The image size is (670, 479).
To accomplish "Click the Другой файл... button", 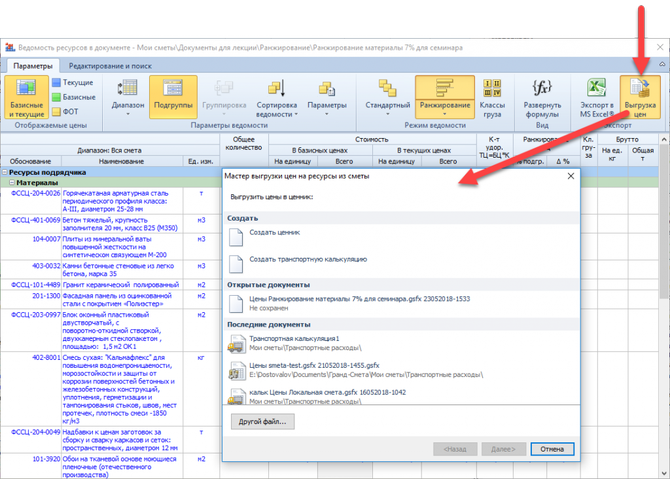I will [262, 422].
